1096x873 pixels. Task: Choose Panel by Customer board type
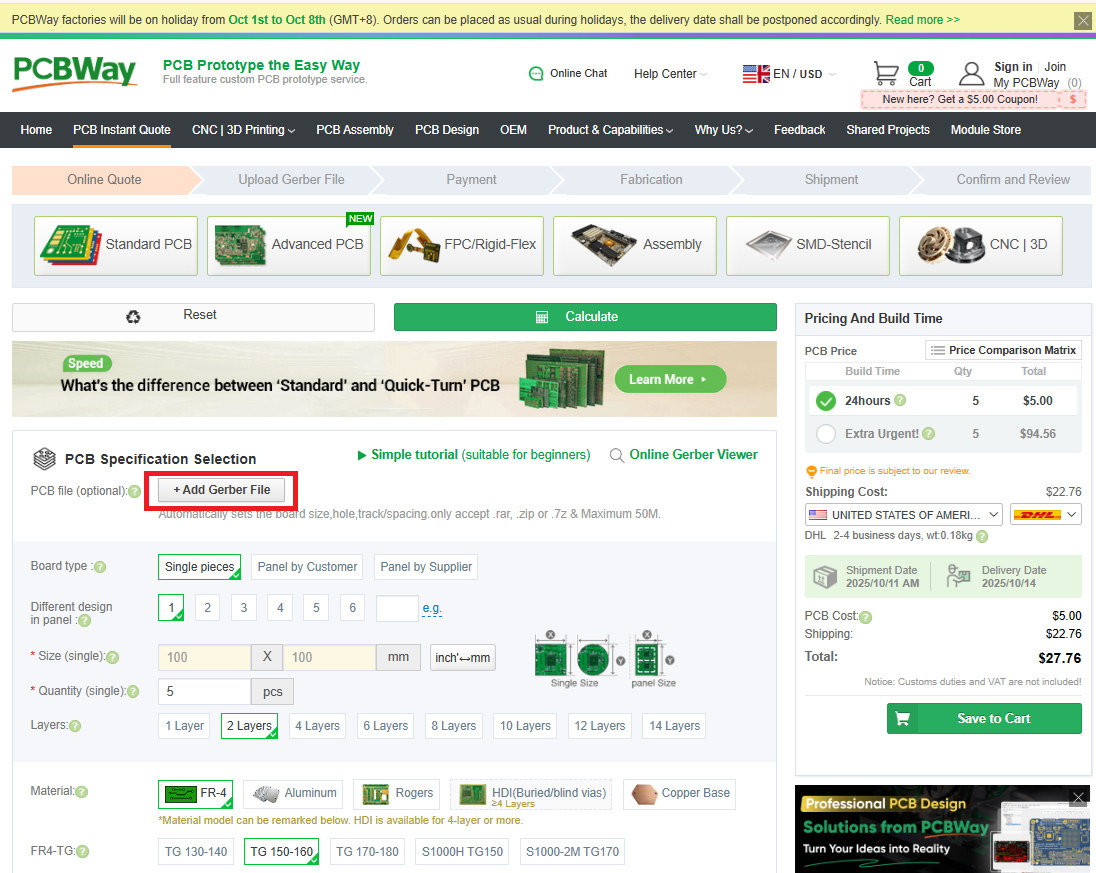(x=307, y=567)
